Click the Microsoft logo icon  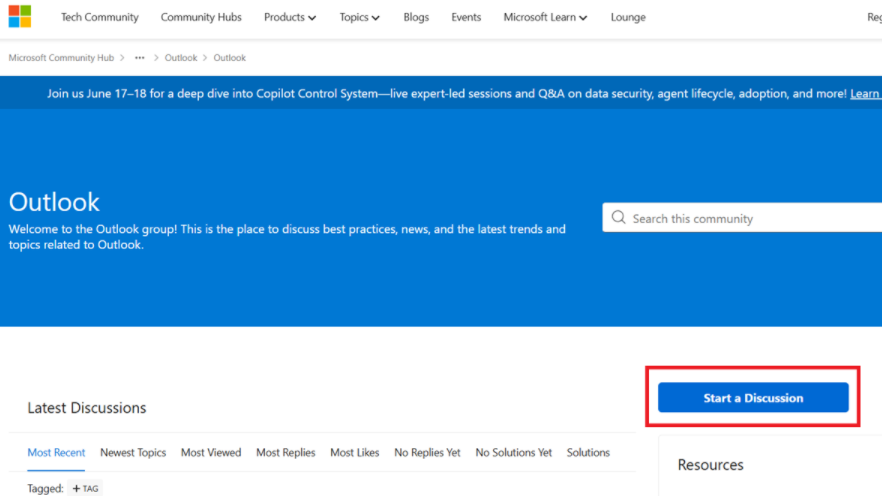point(20,16)
